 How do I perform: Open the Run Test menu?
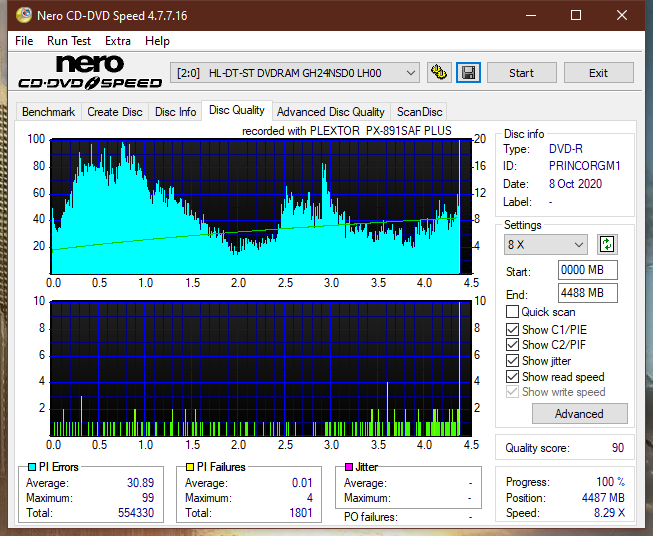69,41
